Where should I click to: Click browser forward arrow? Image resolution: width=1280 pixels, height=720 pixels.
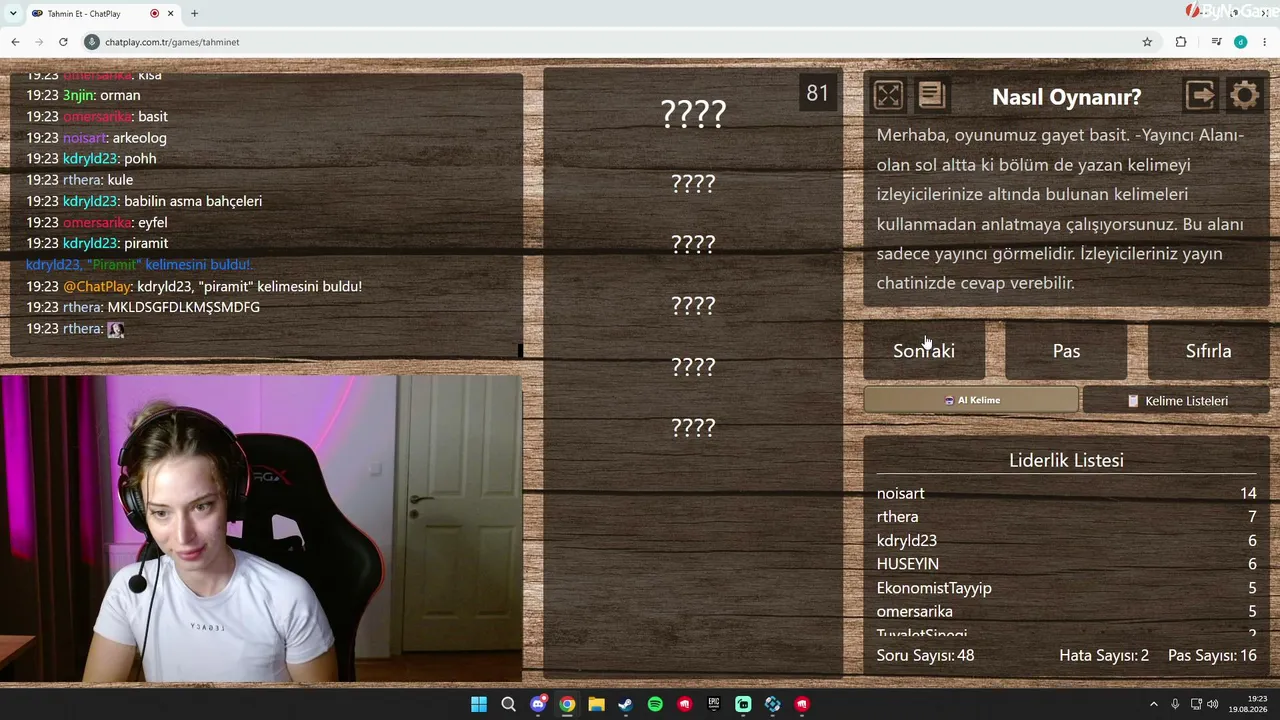(x=39, y=42)
